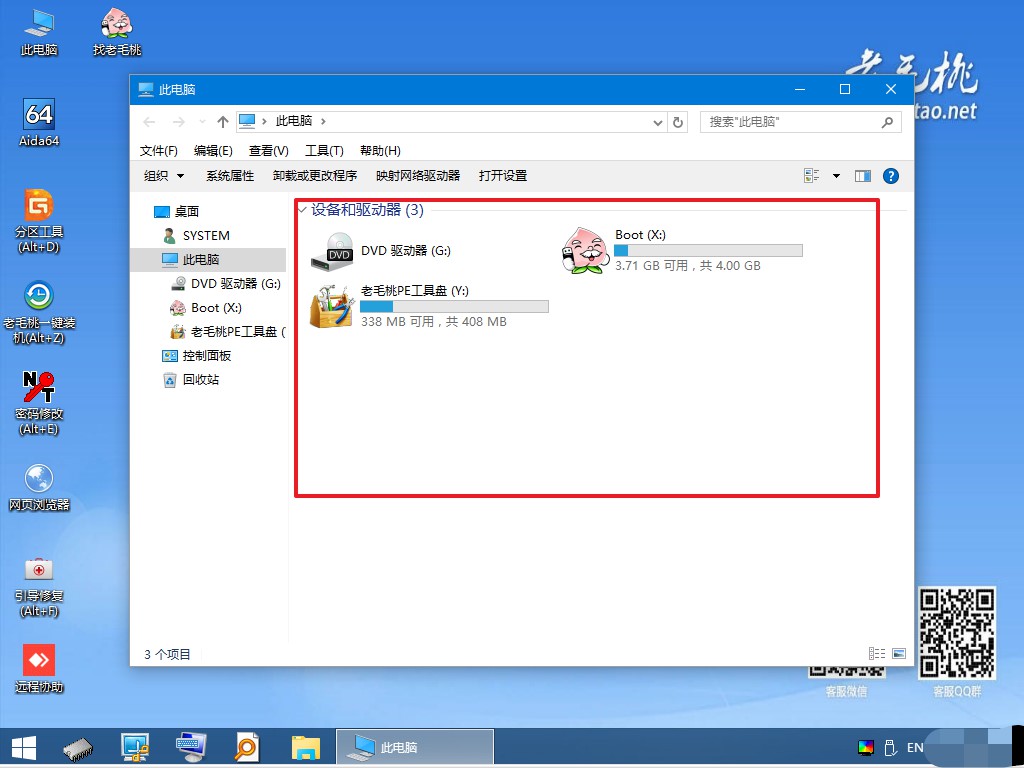
Task: Click the 此电脑 taskbar window button
Action: tap(415, 748)
